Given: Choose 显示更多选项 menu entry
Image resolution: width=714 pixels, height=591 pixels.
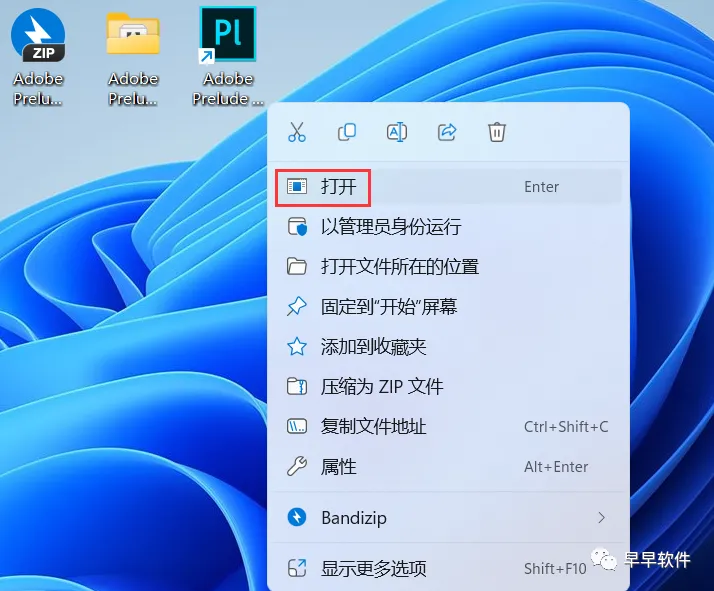Looking at the screenshot, I should 449,569.
